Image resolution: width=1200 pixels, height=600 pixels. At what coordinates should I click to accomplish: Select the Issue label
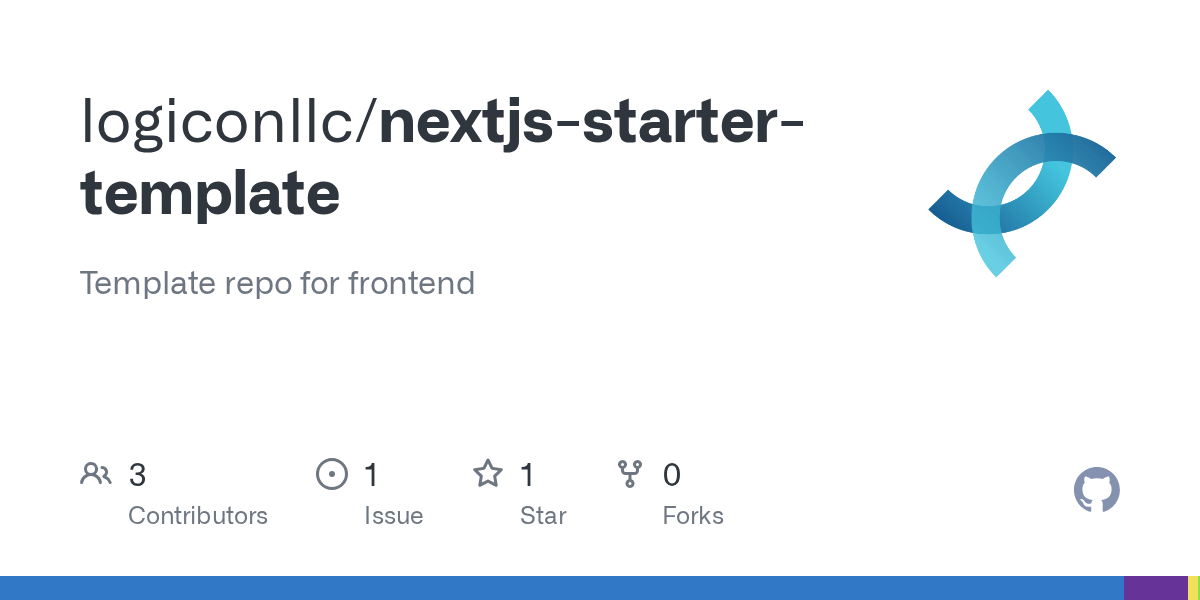393,516
